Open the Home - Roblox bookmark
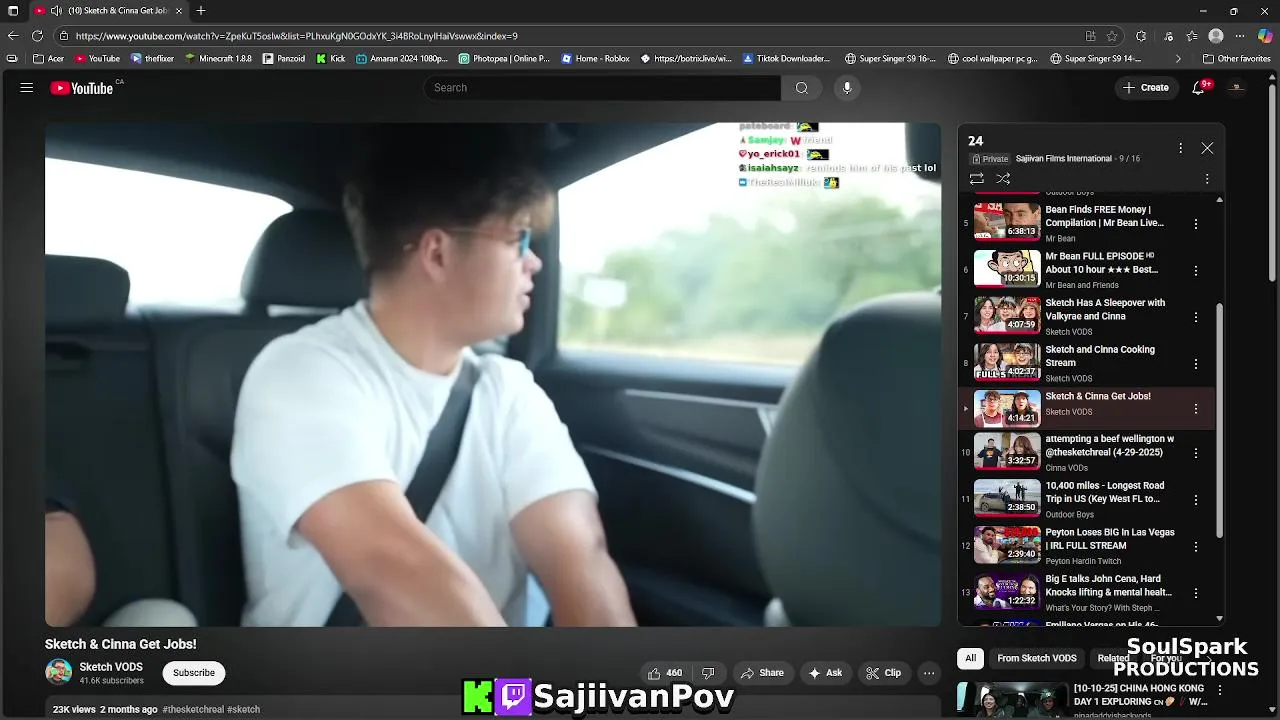 tap(595, 59)
